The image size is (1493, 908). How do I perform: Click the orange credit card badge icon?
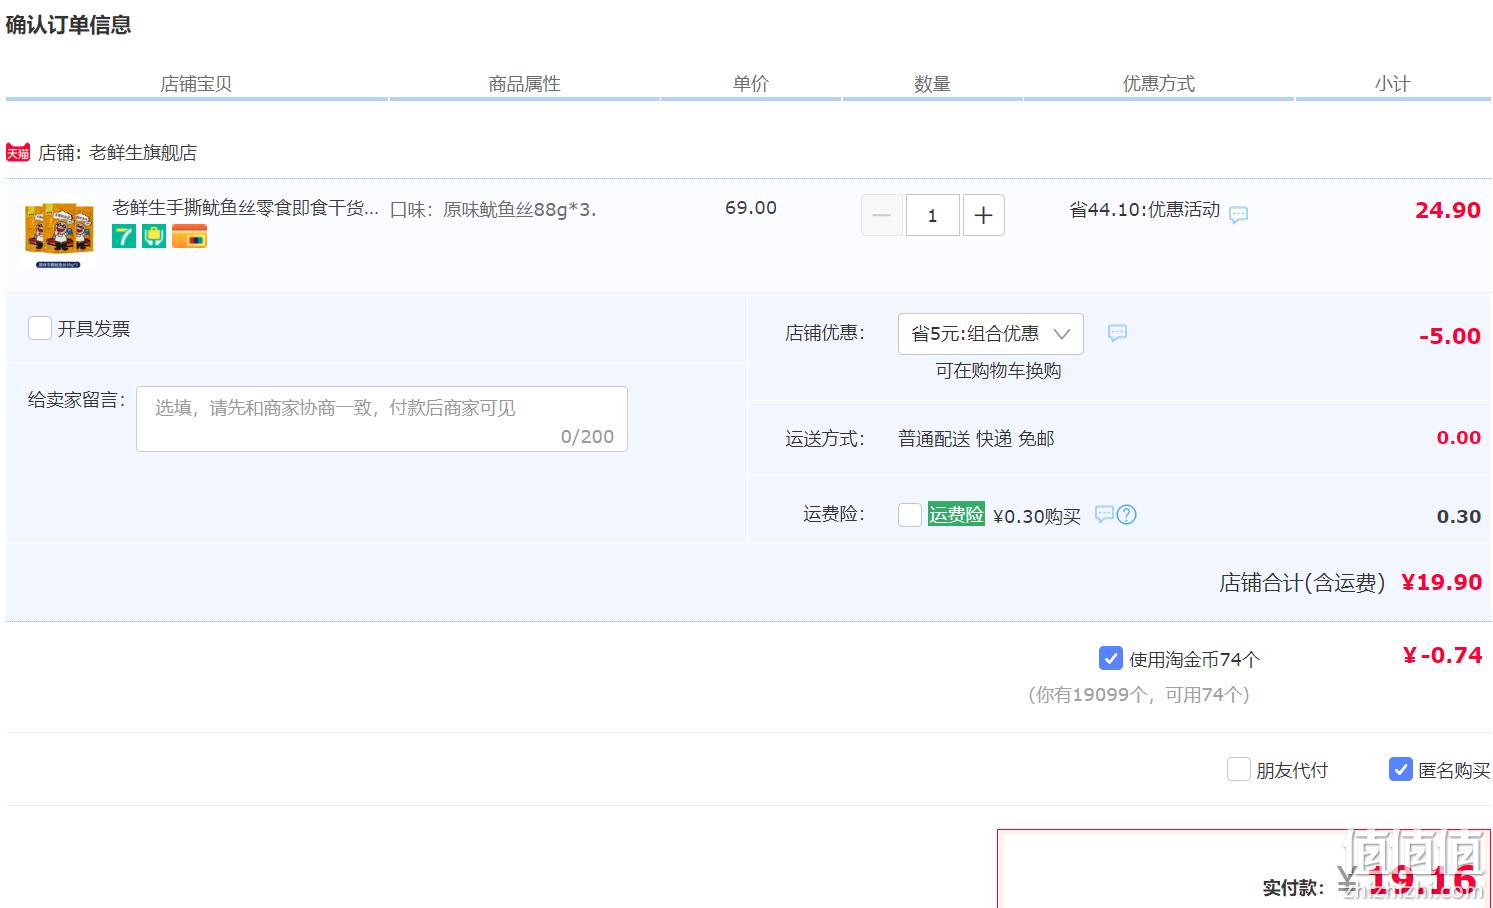[190, 237]
